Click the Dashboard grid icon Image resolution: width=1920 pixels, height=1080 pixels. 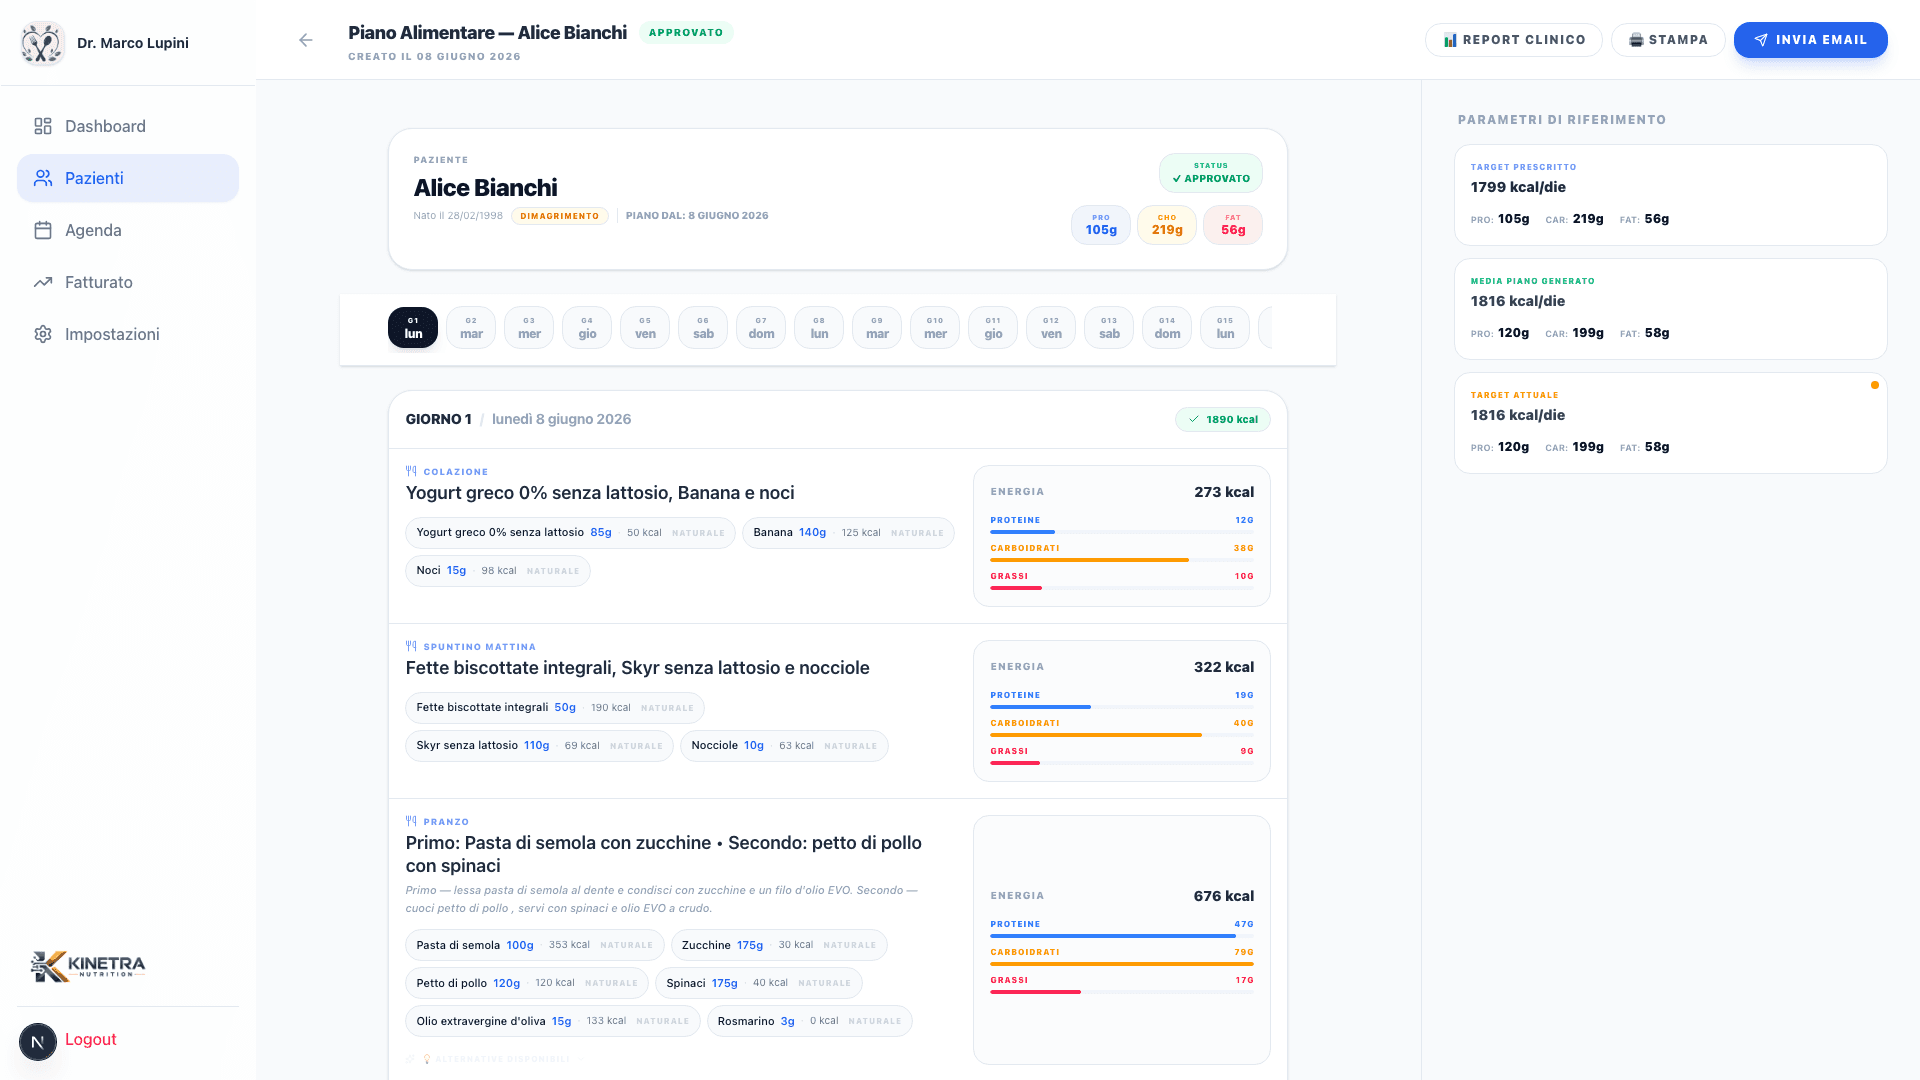(43, 126)
